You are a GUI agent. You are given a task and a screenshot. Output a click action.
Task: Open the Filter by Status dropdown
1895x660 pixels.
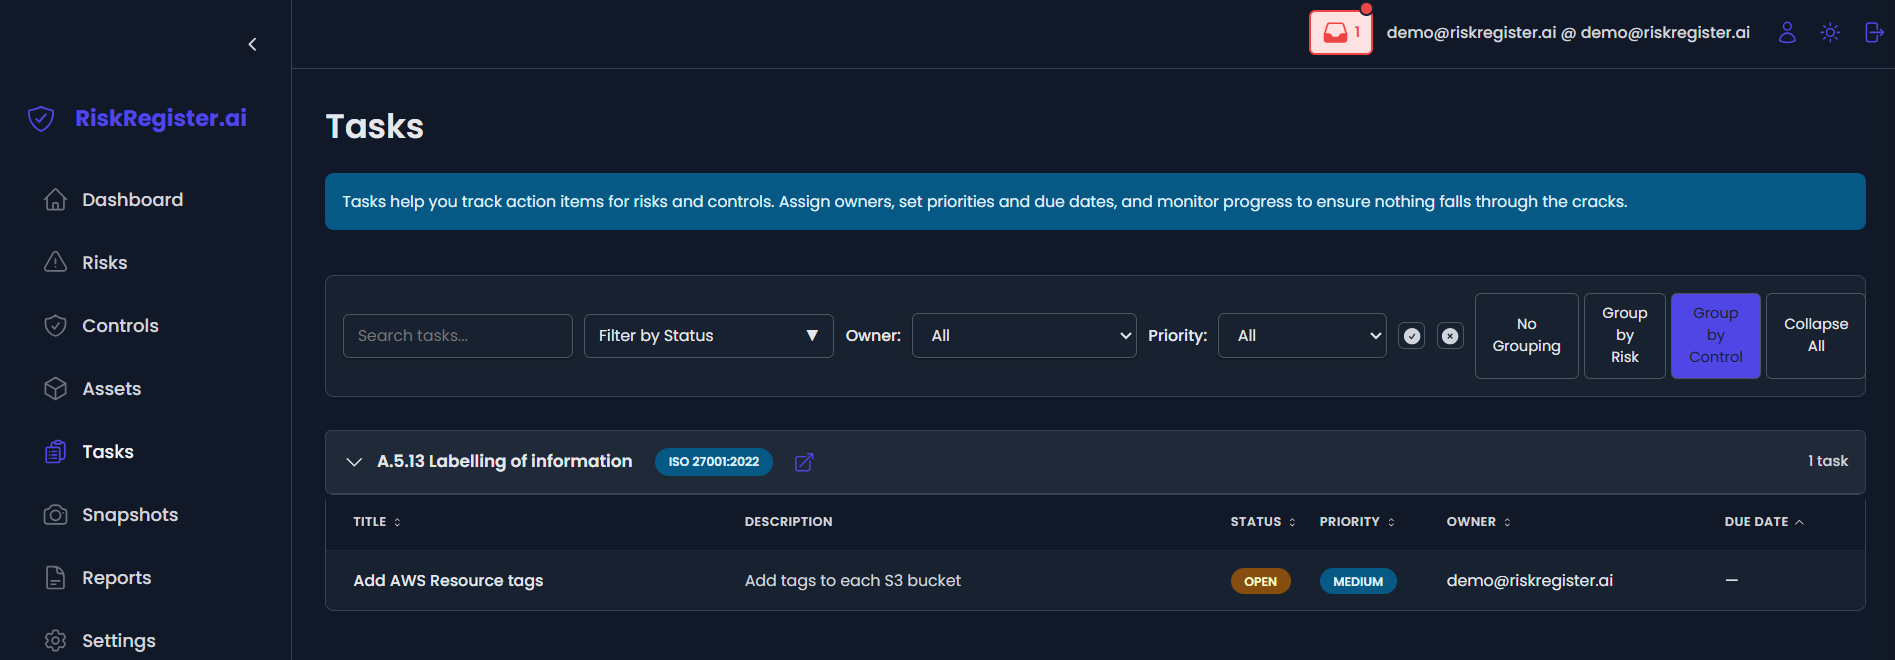point(708,336)
